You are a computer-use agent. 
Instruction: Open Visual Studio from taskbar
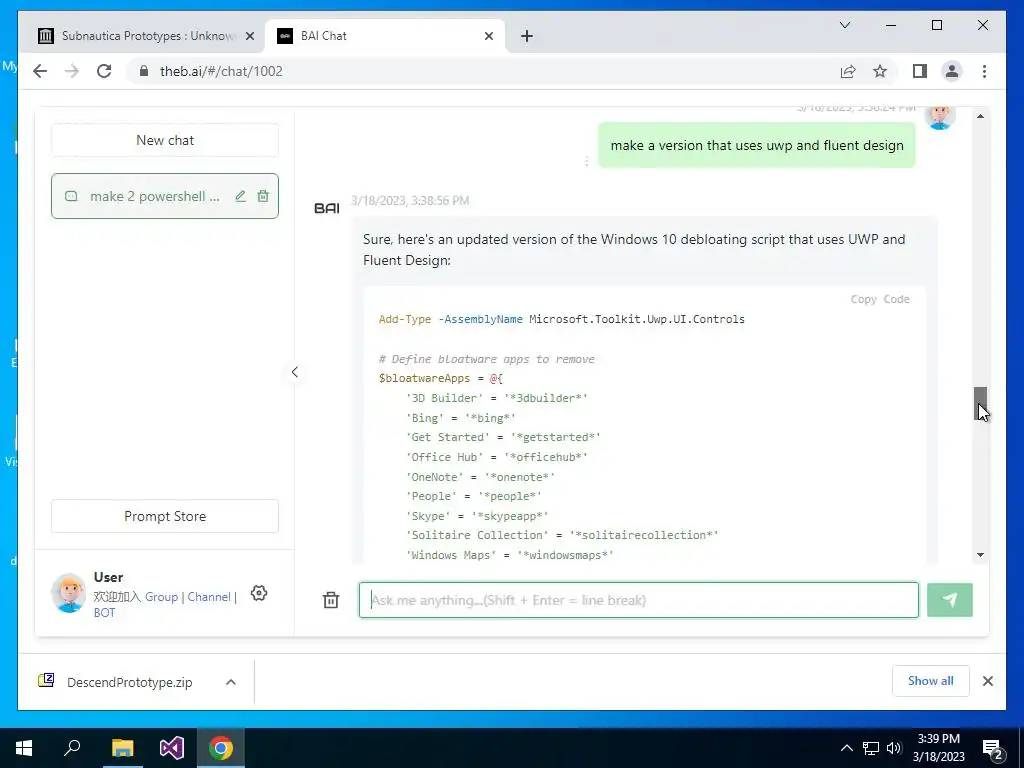click(172, 748)
